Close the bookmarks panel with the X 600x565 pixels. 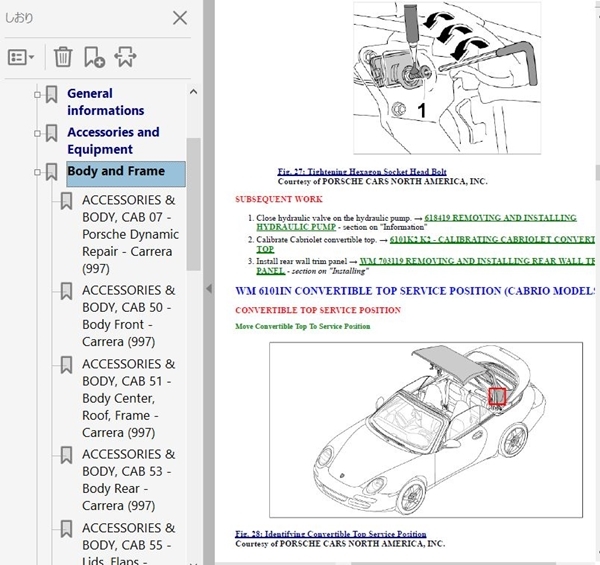coord(179,18)
